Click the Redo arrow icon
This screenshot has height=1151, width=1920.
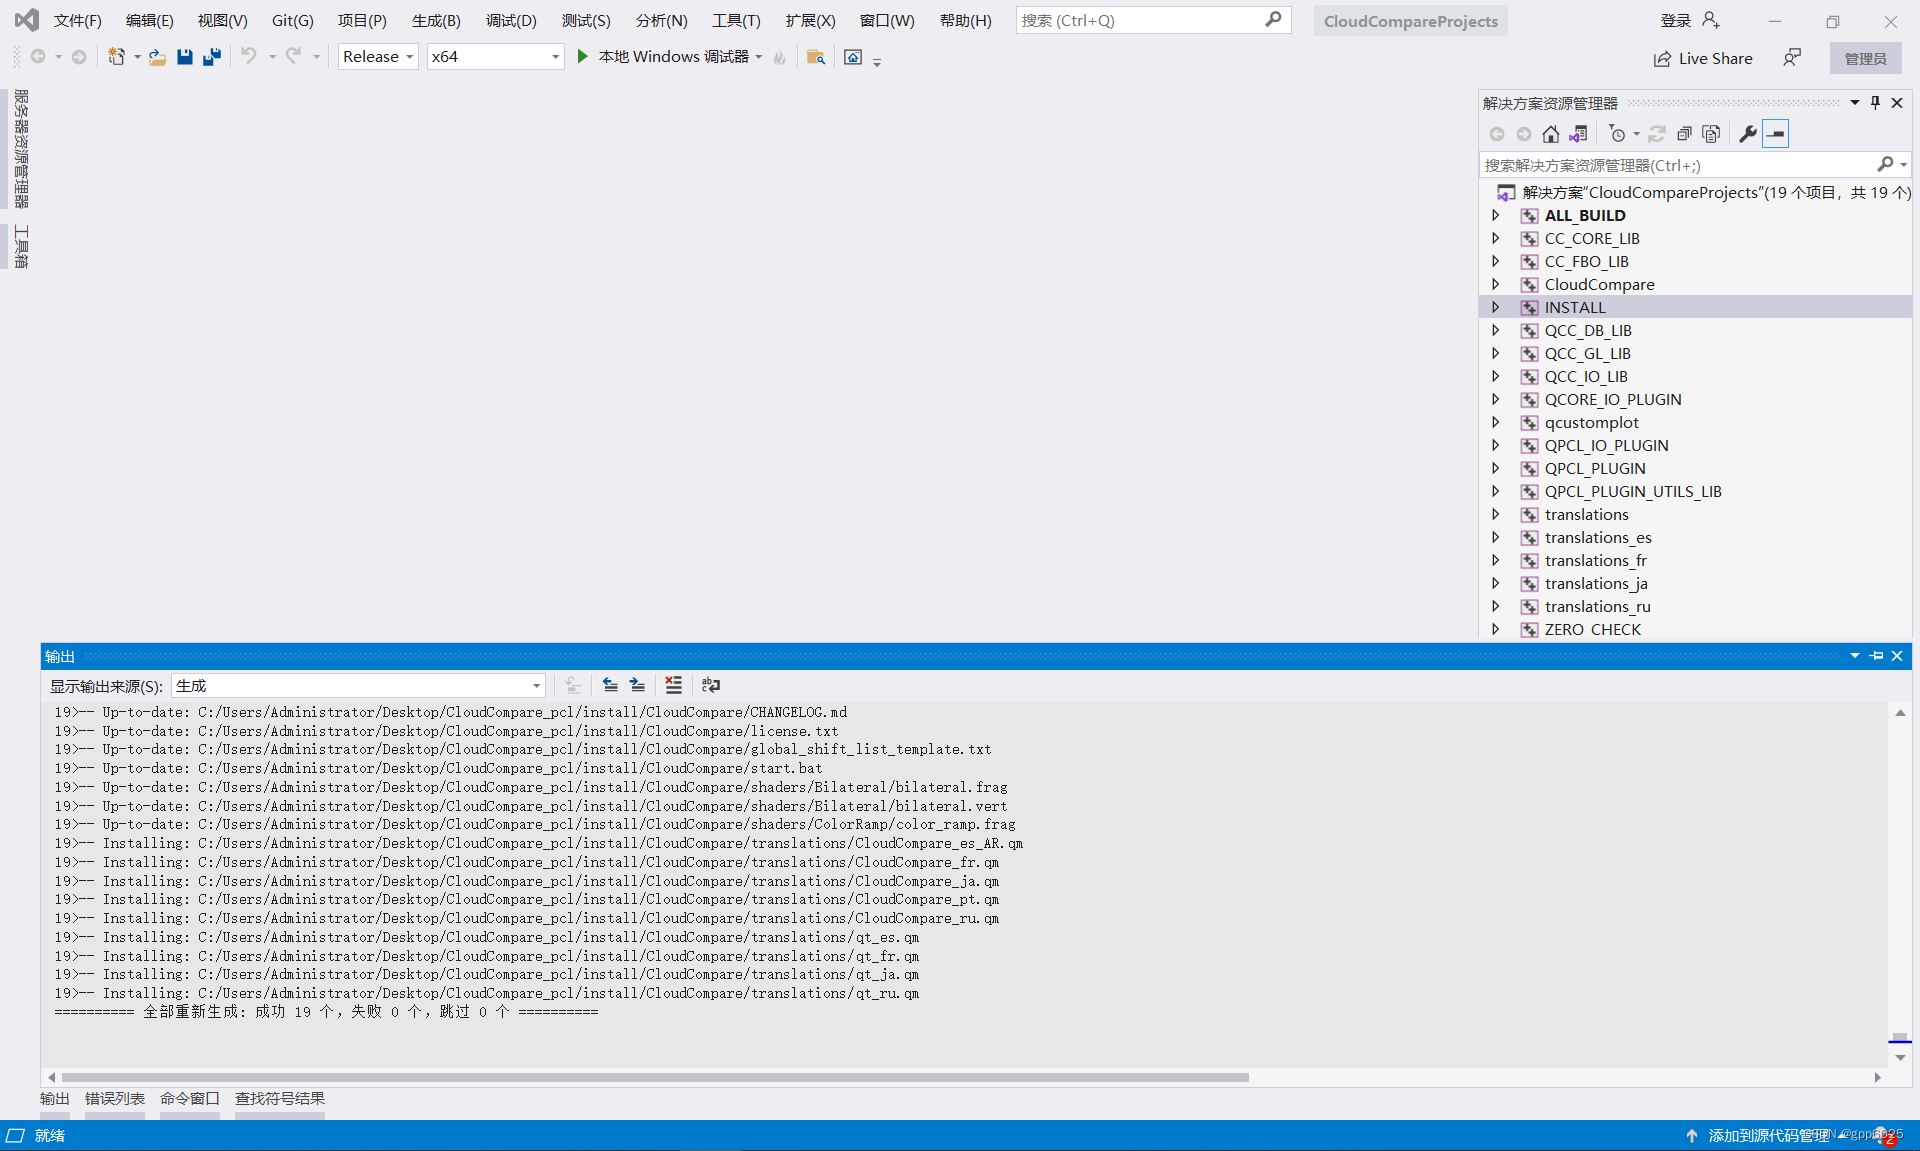click(x=293, y=56)
